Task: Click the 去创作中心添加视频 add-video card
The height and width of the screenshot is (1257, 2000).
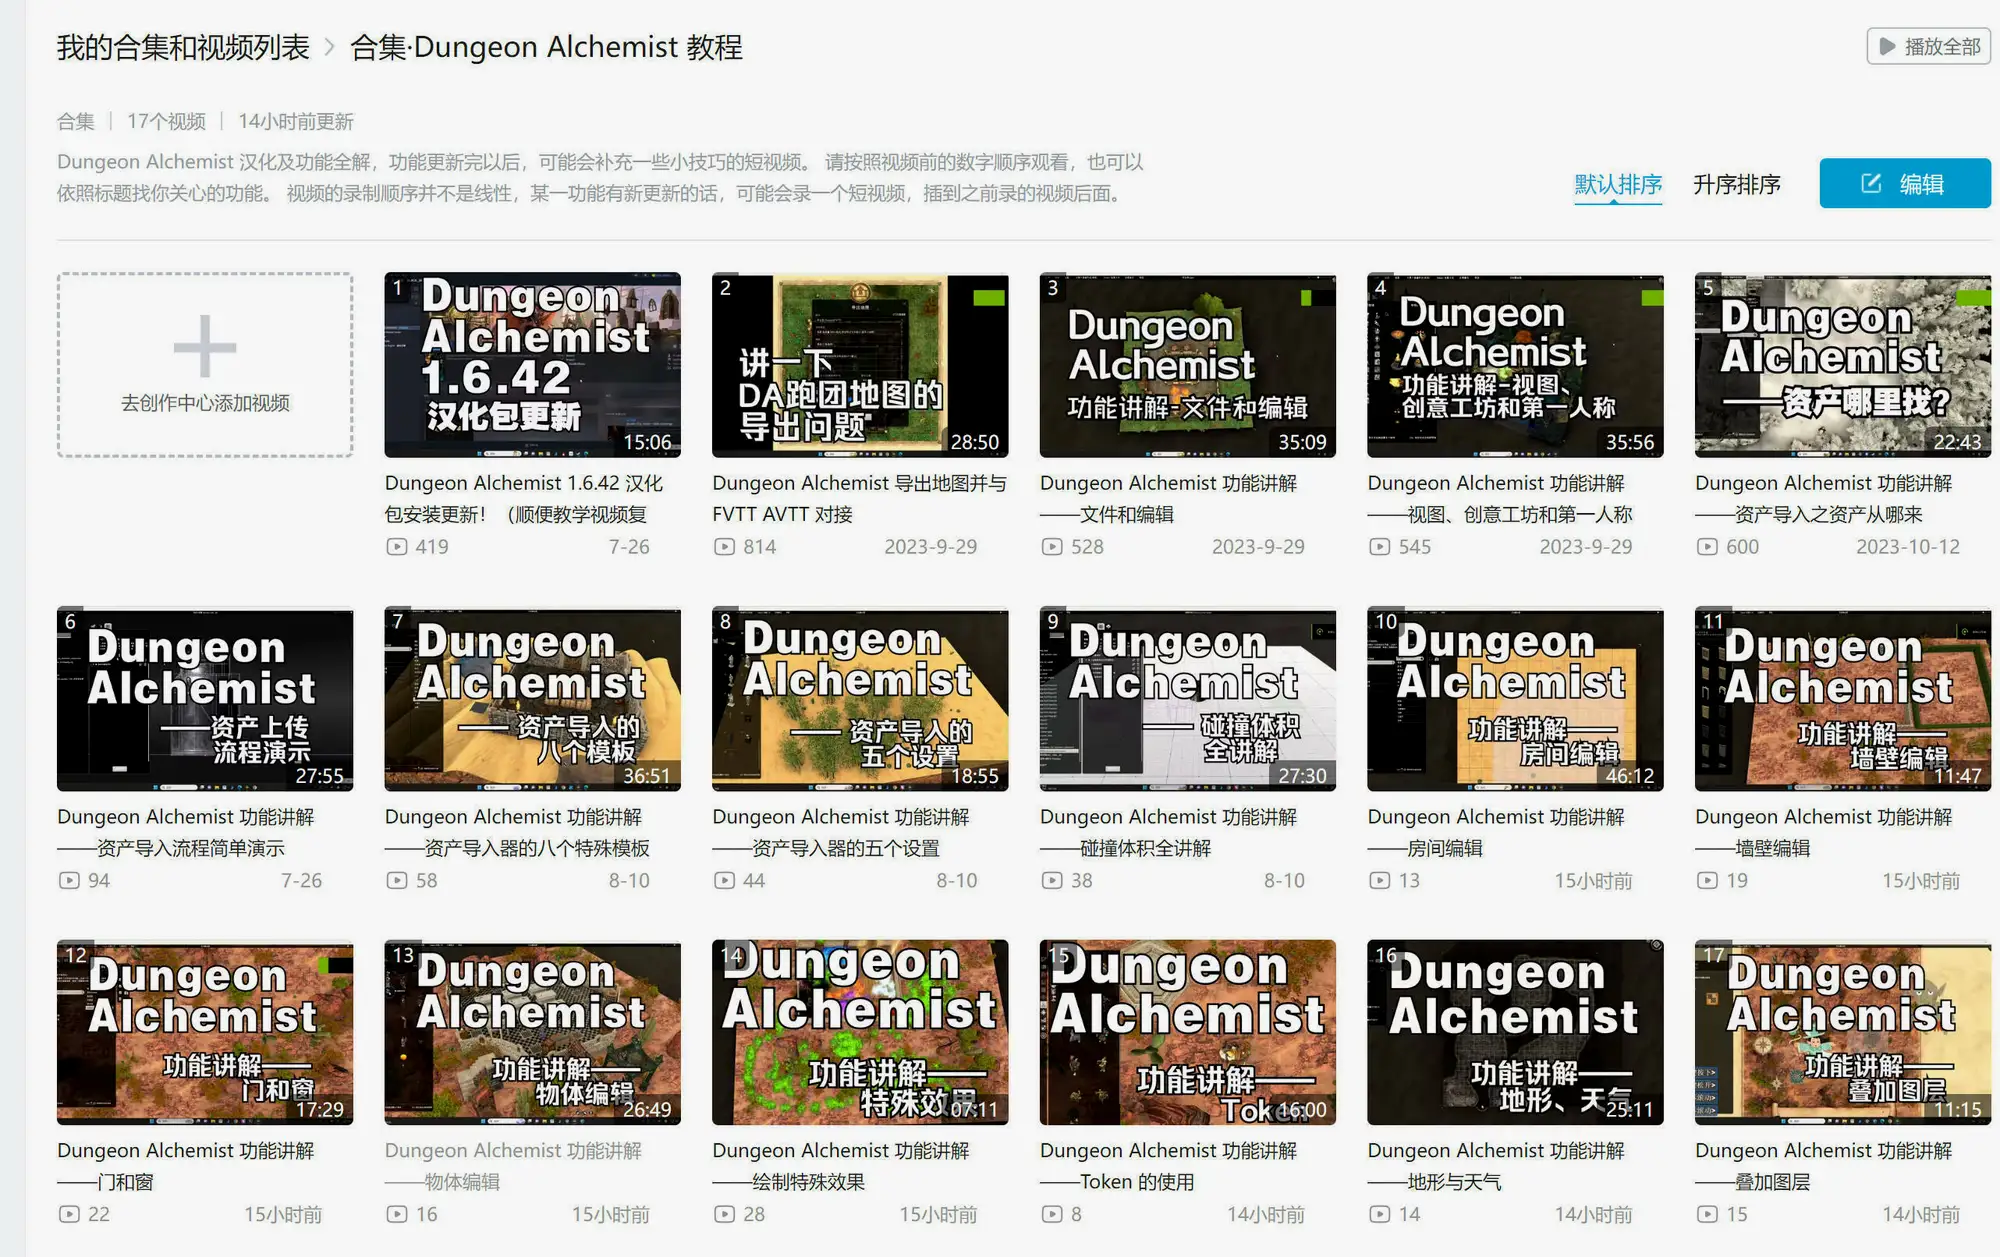Action: [x=205, y=365]
